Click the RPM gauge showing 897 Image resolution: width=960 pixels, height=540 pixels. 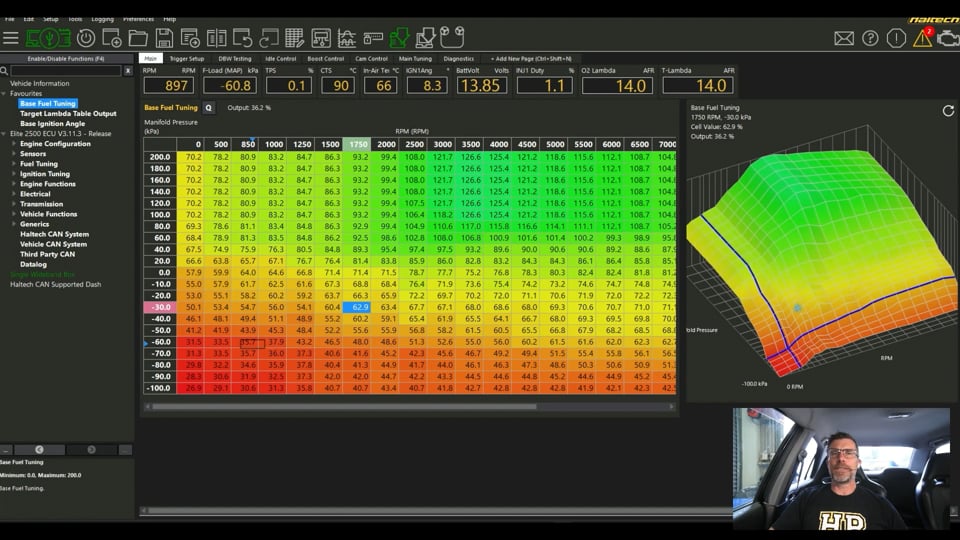(x=168, y=86)
